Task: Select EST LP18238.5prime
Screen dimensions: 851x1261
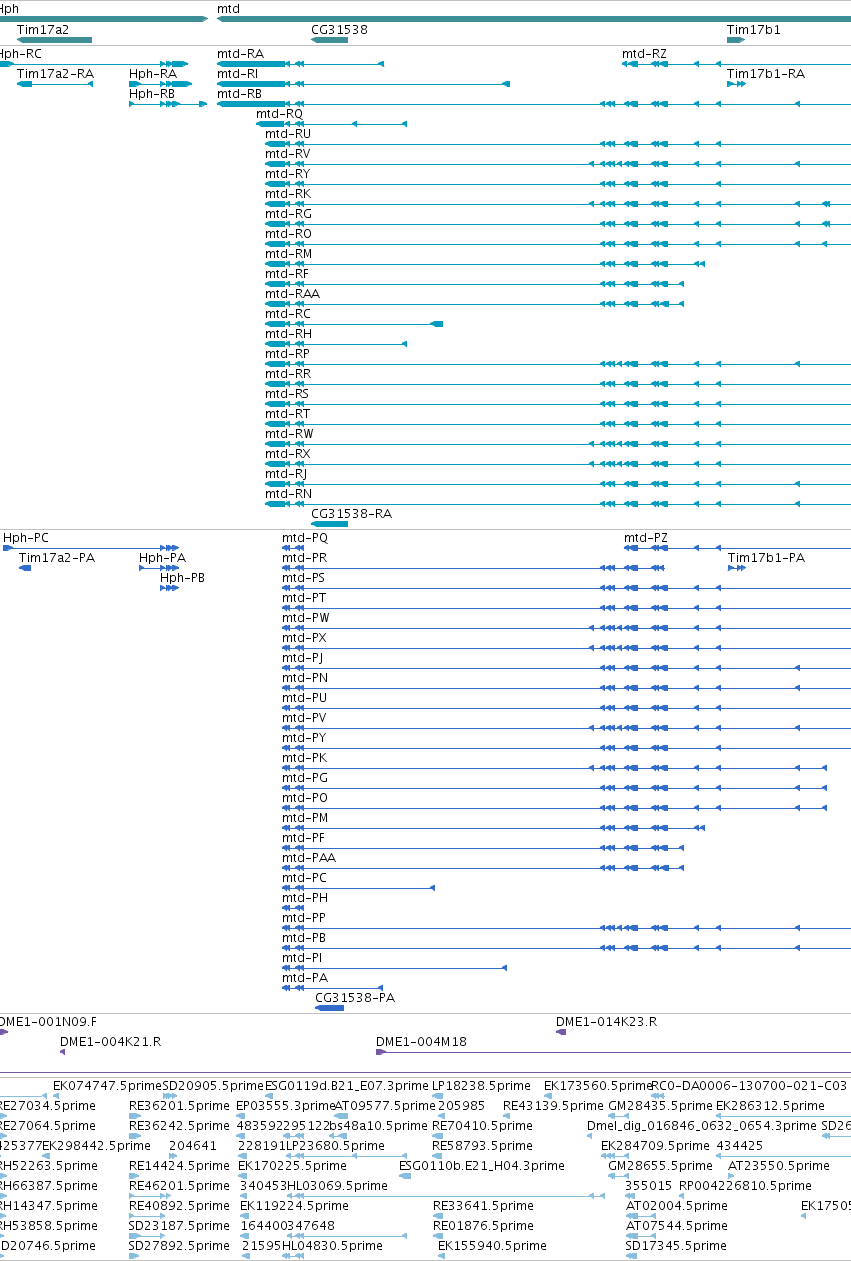Action: pyautogui.click(x=481, y=1086)
